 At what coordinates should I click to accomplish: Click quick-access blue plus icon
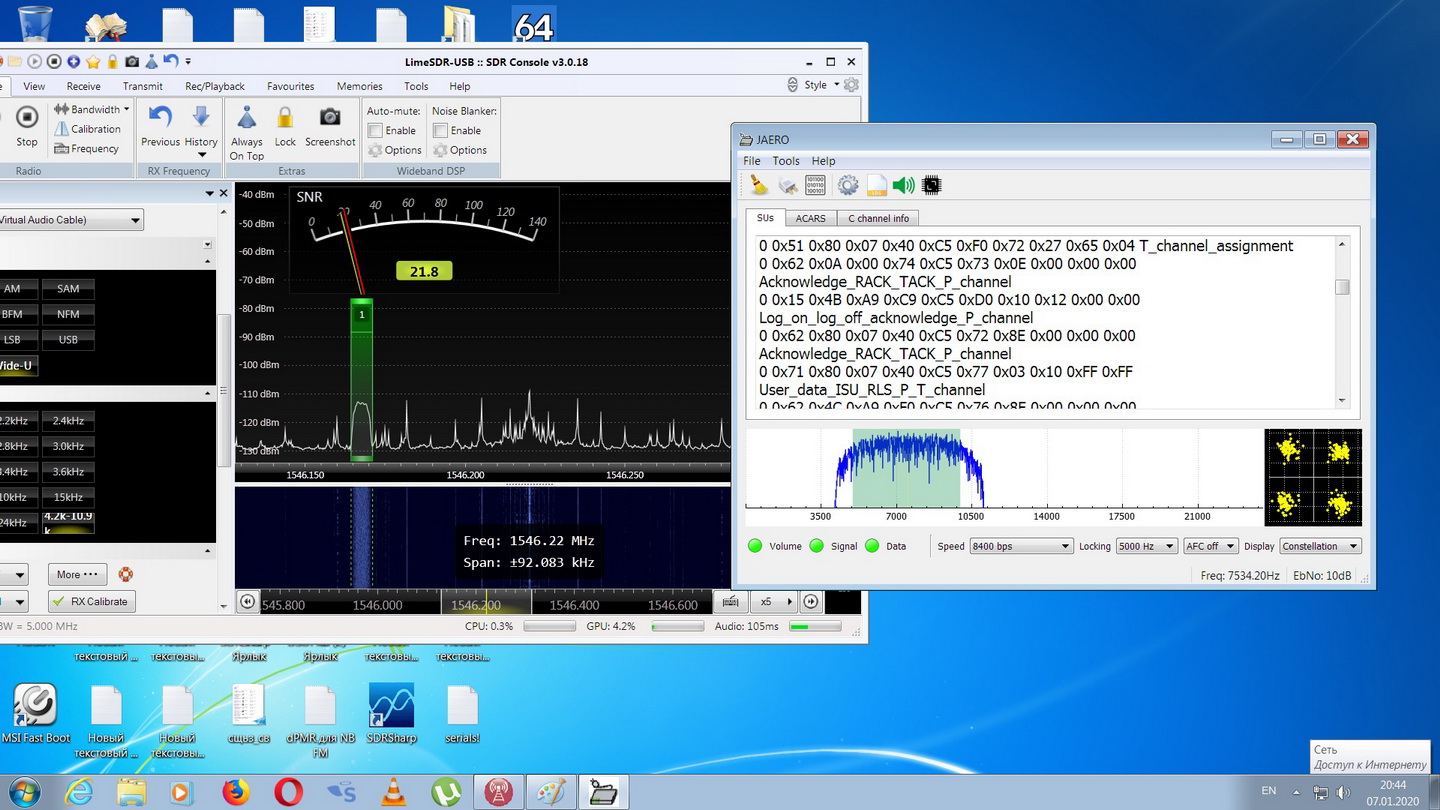pyautogui.click(x=74, y=62)
